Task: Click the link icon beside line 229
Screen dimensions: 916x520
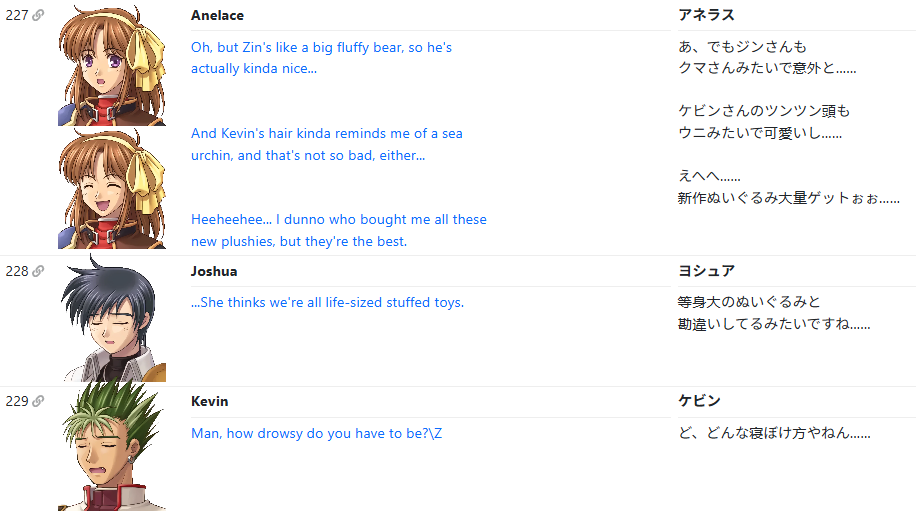Action: pyautogui.click(x=38, y=401)
